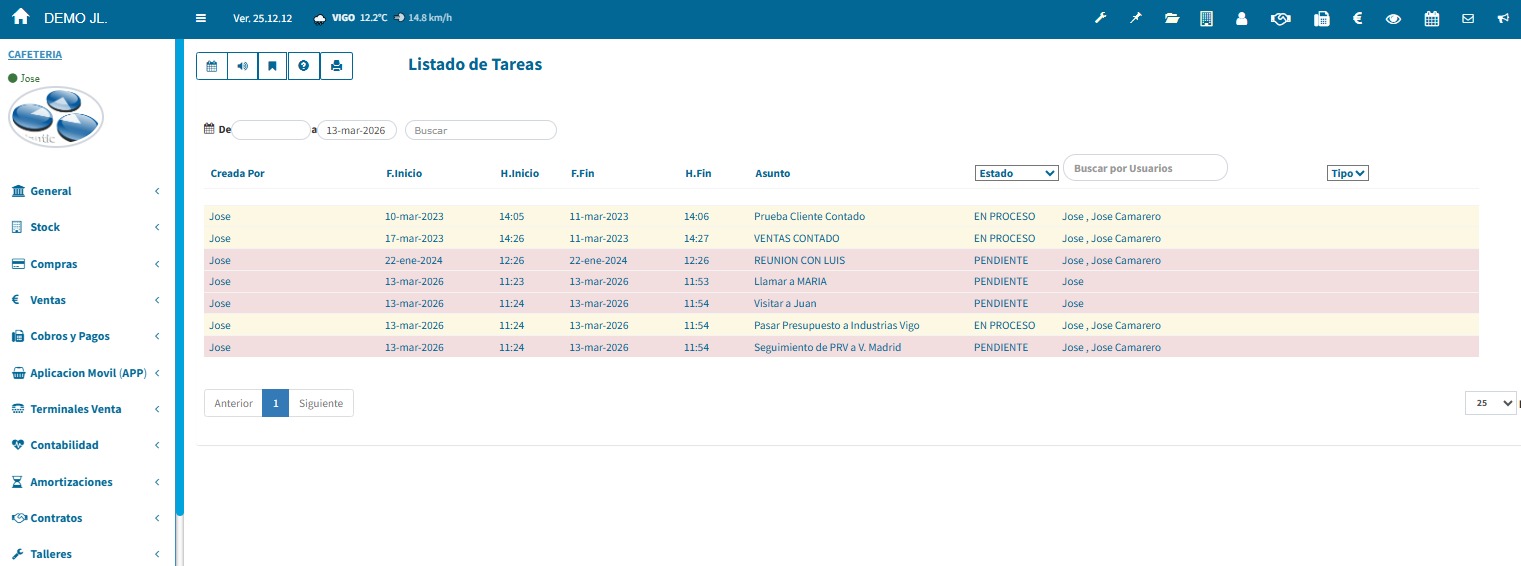Click the Siguiente pagination button

[321, 403]
